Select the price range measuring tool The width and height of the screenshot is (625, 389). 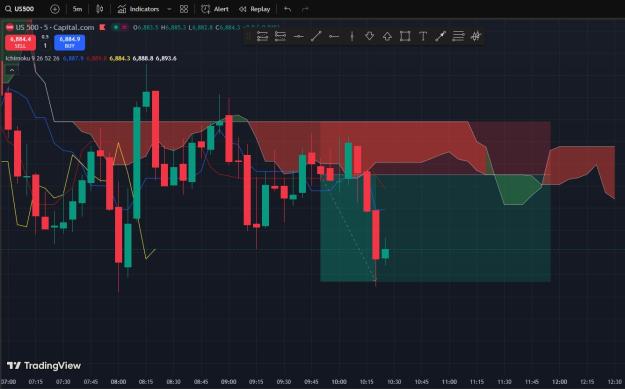click(440, 36)
